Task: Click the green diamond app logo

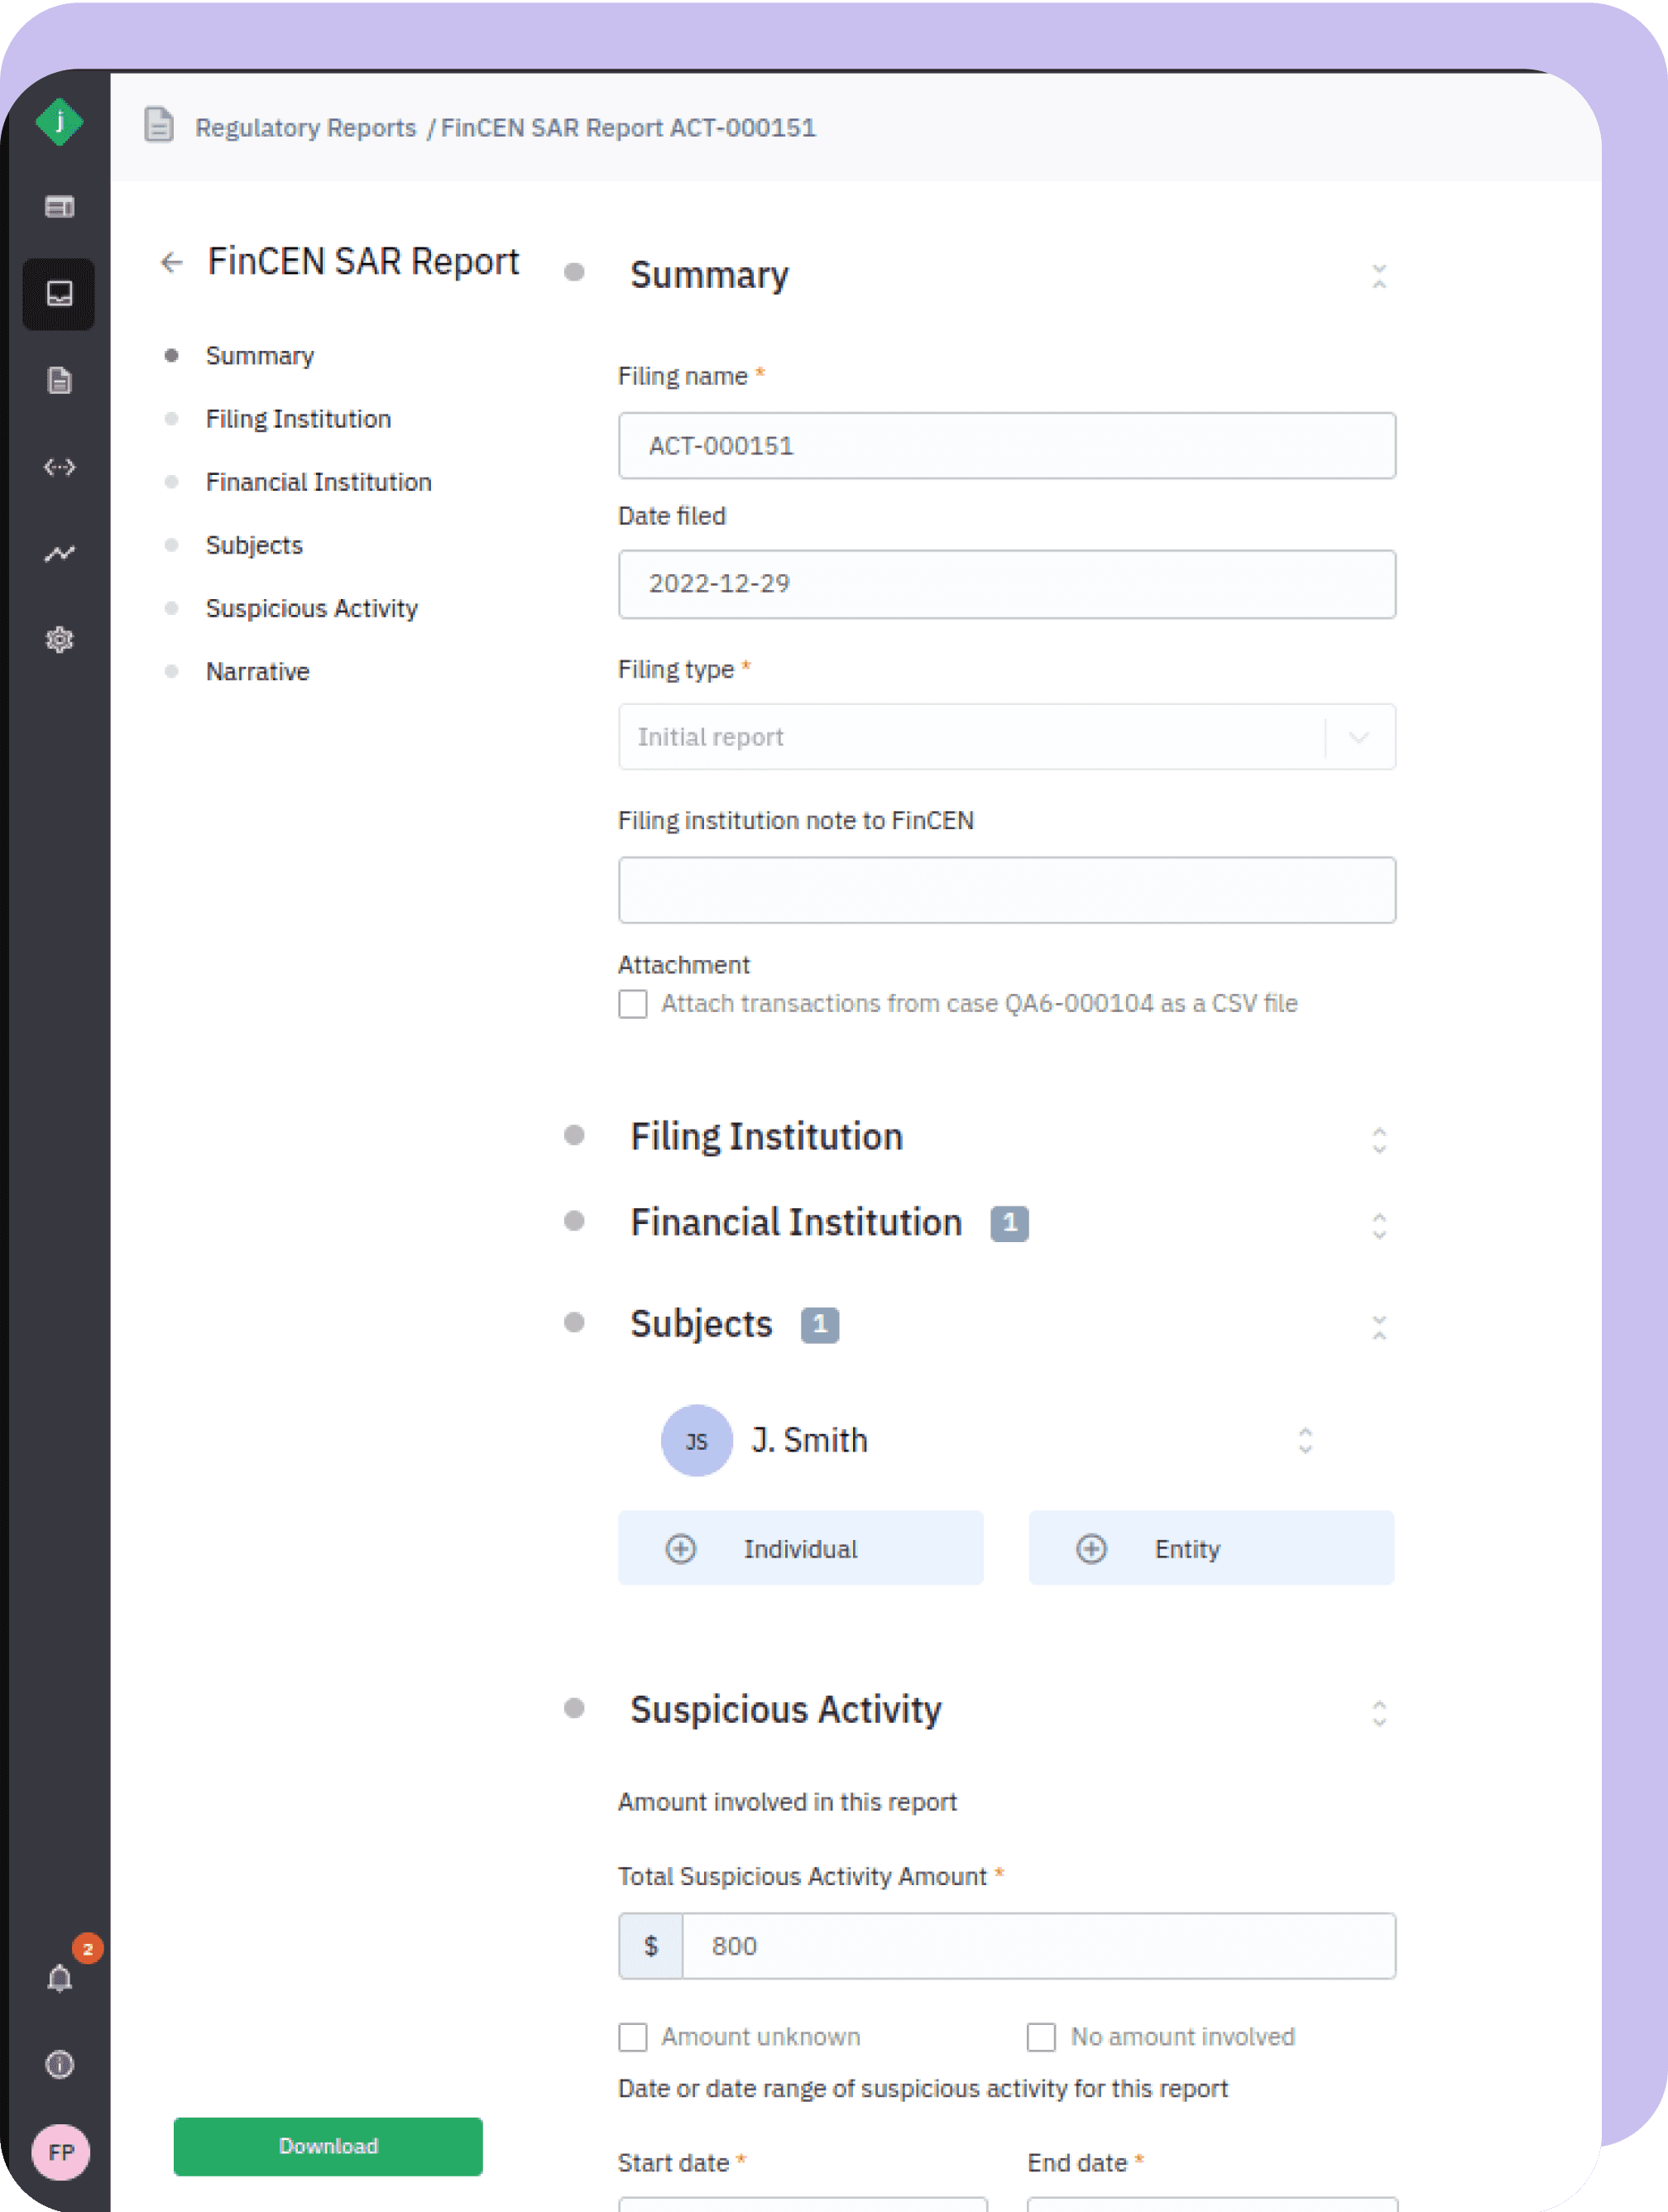Action: coord(59,122)
